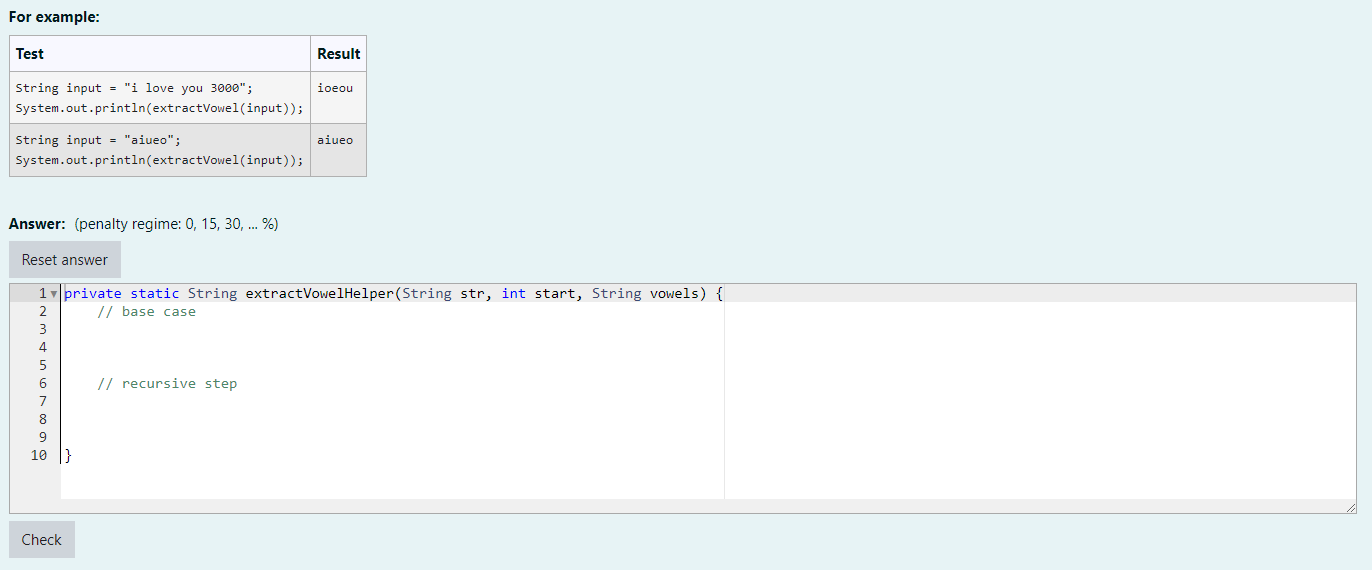Click the aiueo expected result cell

335,139
